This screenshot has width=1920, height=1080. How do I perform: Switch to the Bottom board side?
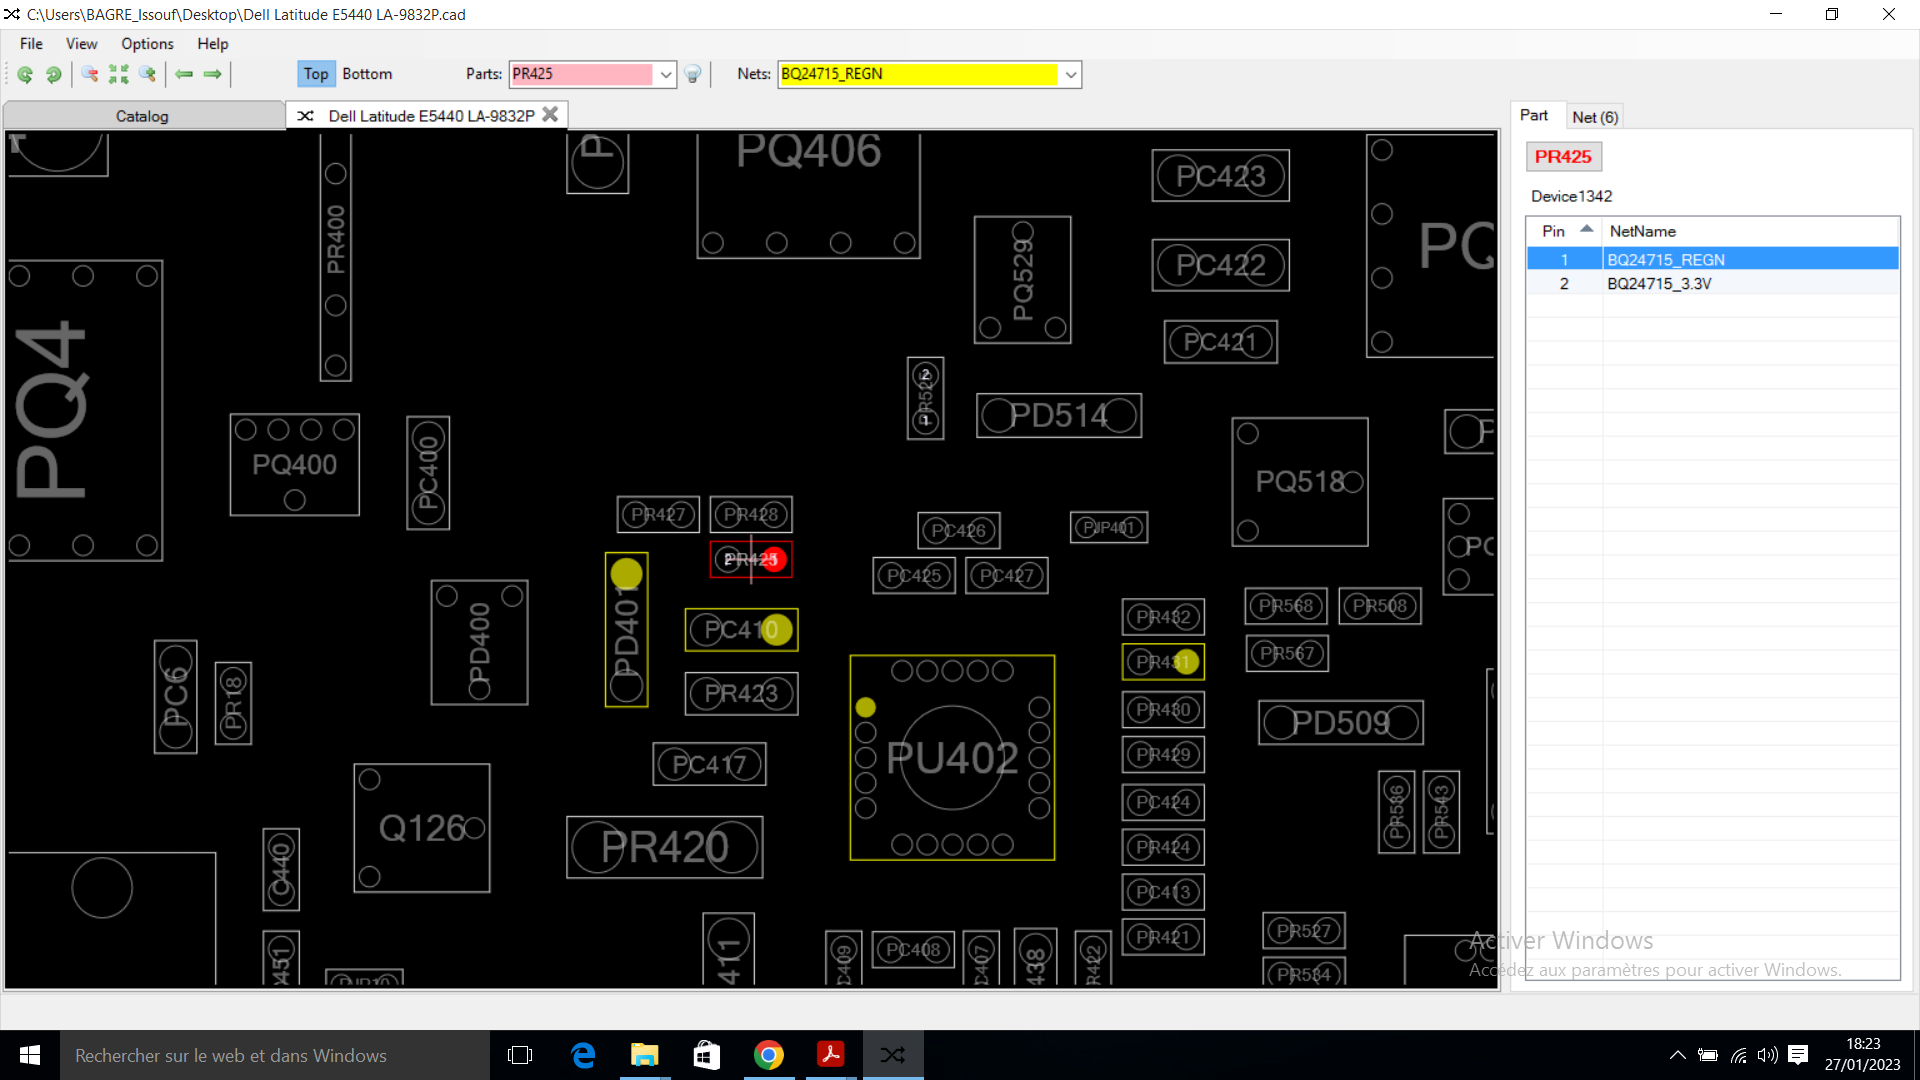click(x=367, y=74)
